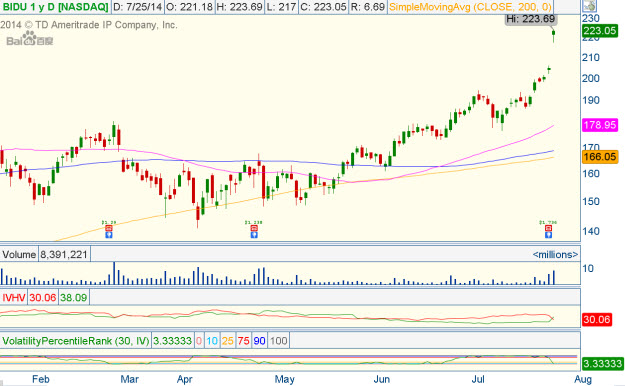
Task: Click the close price C: 223.05 in header
Action: 323,7
